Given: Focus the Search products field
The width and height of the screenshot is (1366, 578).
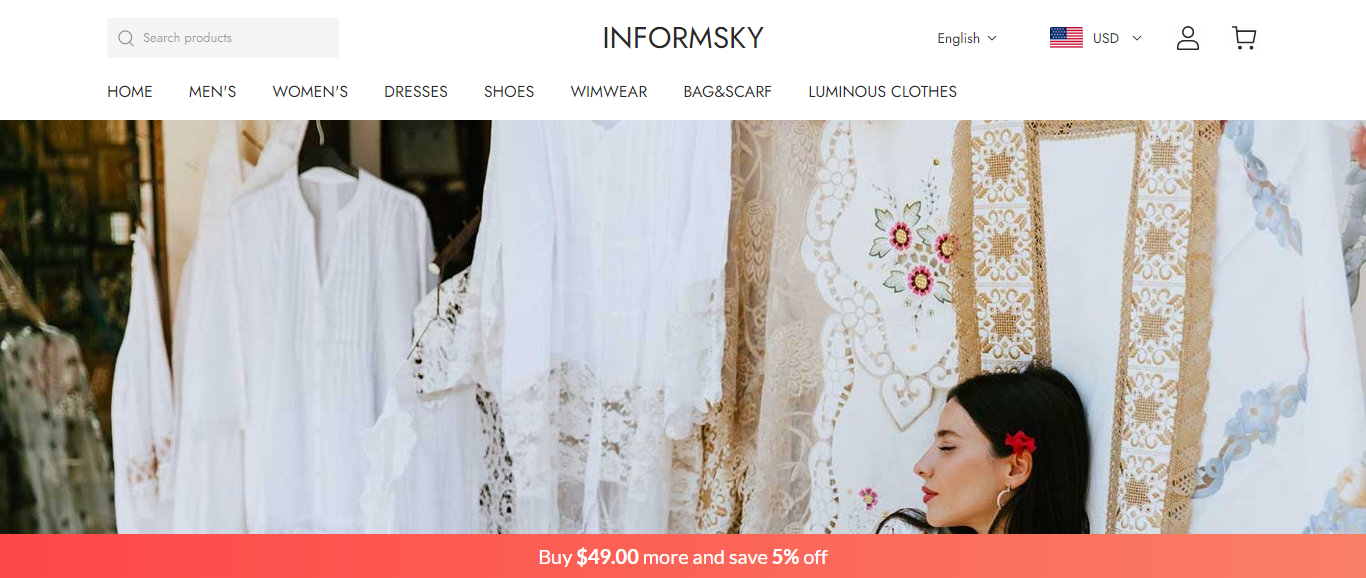Looking at the screenshot, I should (223, 38).
